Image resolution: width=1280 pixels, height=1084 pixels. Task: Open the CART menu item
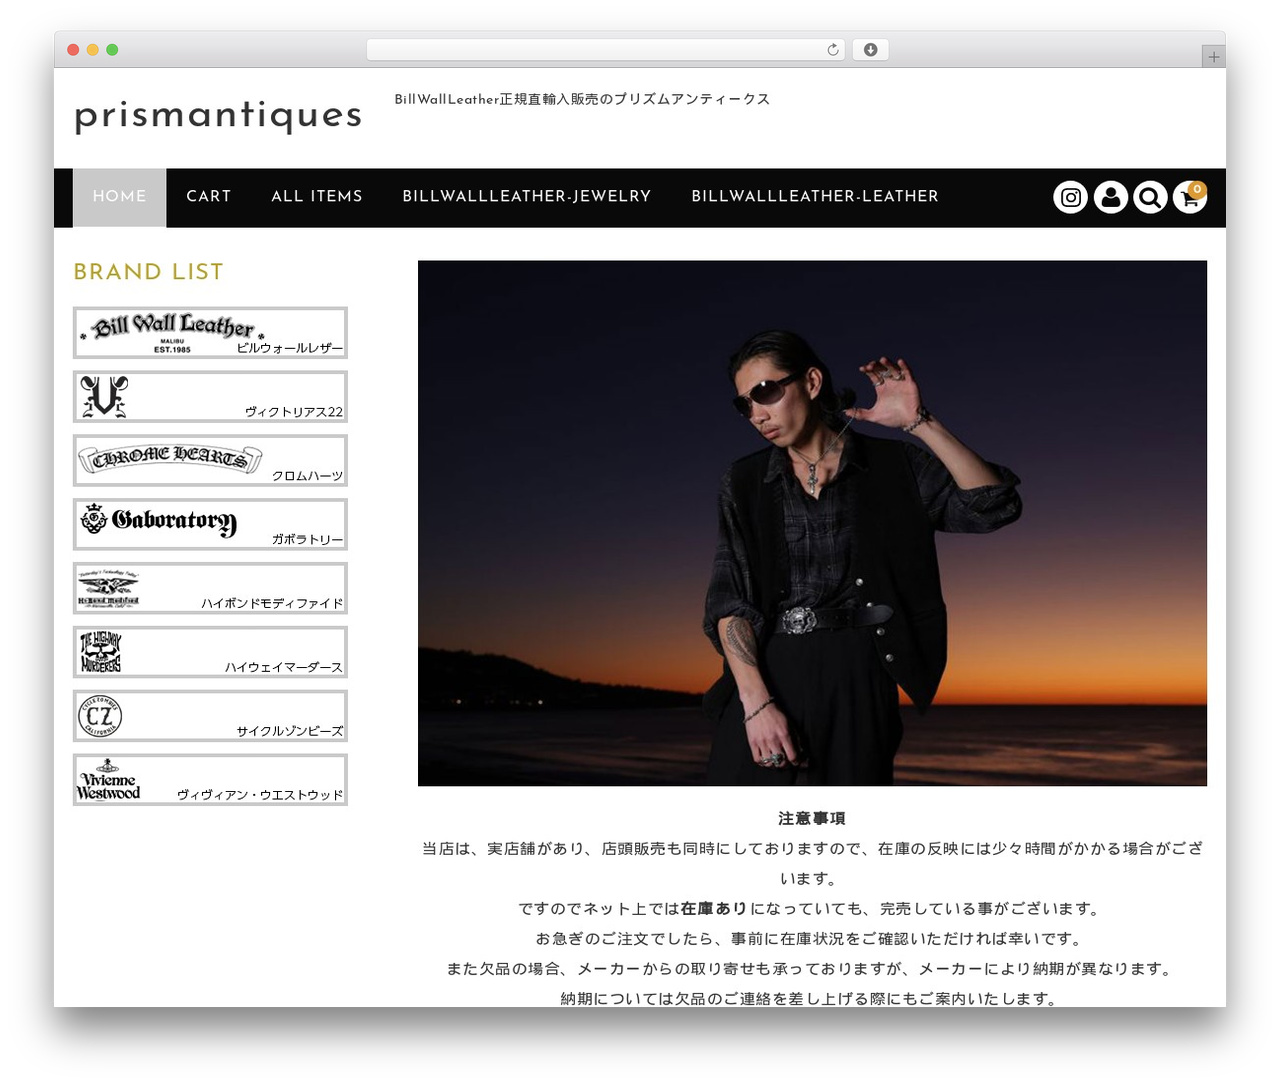209,197
